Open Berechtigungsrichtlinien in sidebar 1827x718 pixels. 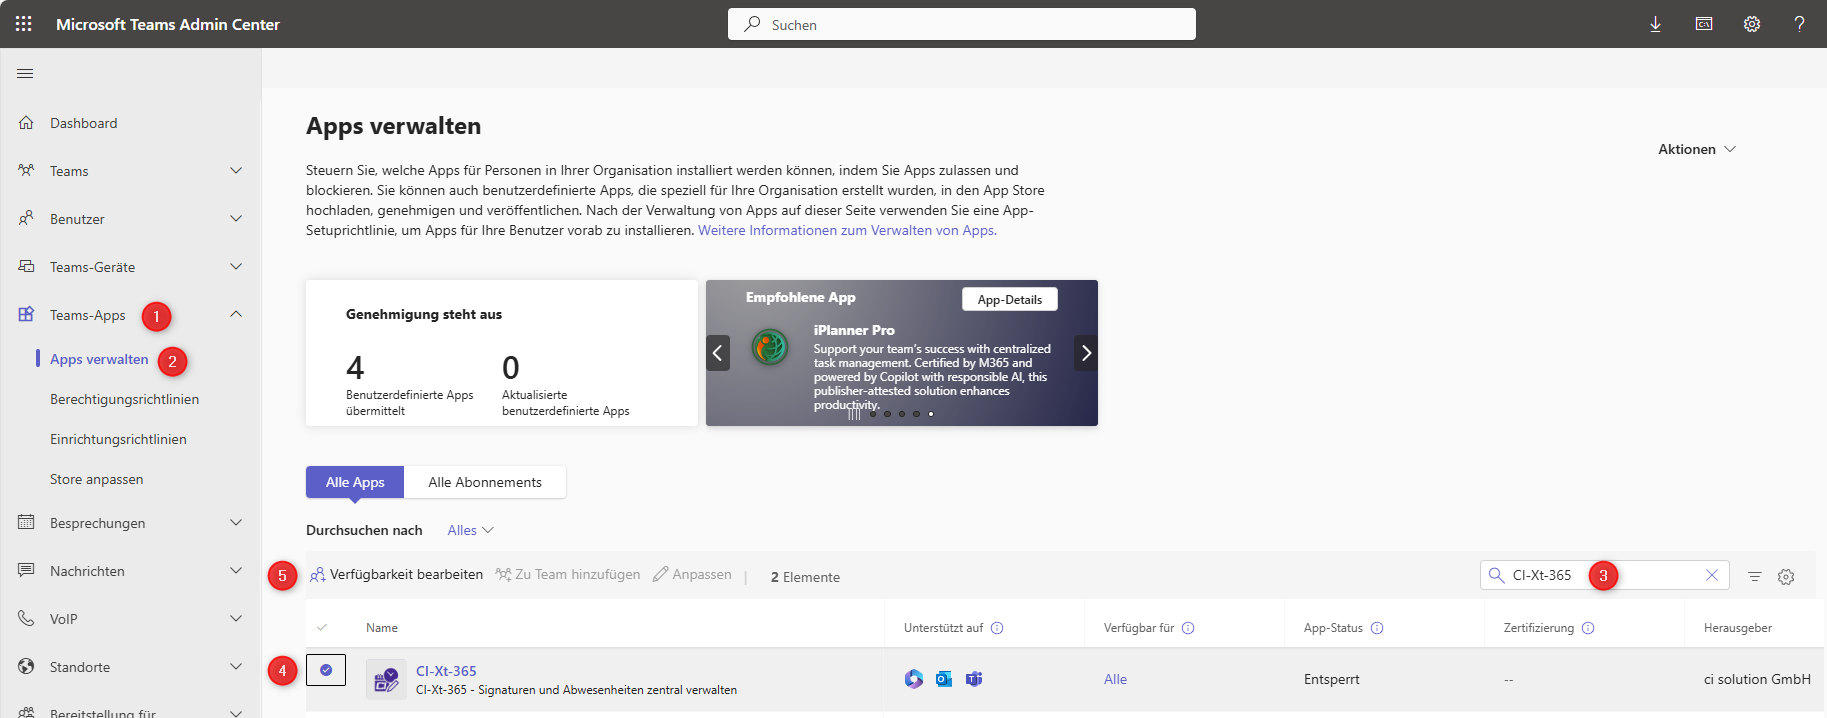pos(124,399)
